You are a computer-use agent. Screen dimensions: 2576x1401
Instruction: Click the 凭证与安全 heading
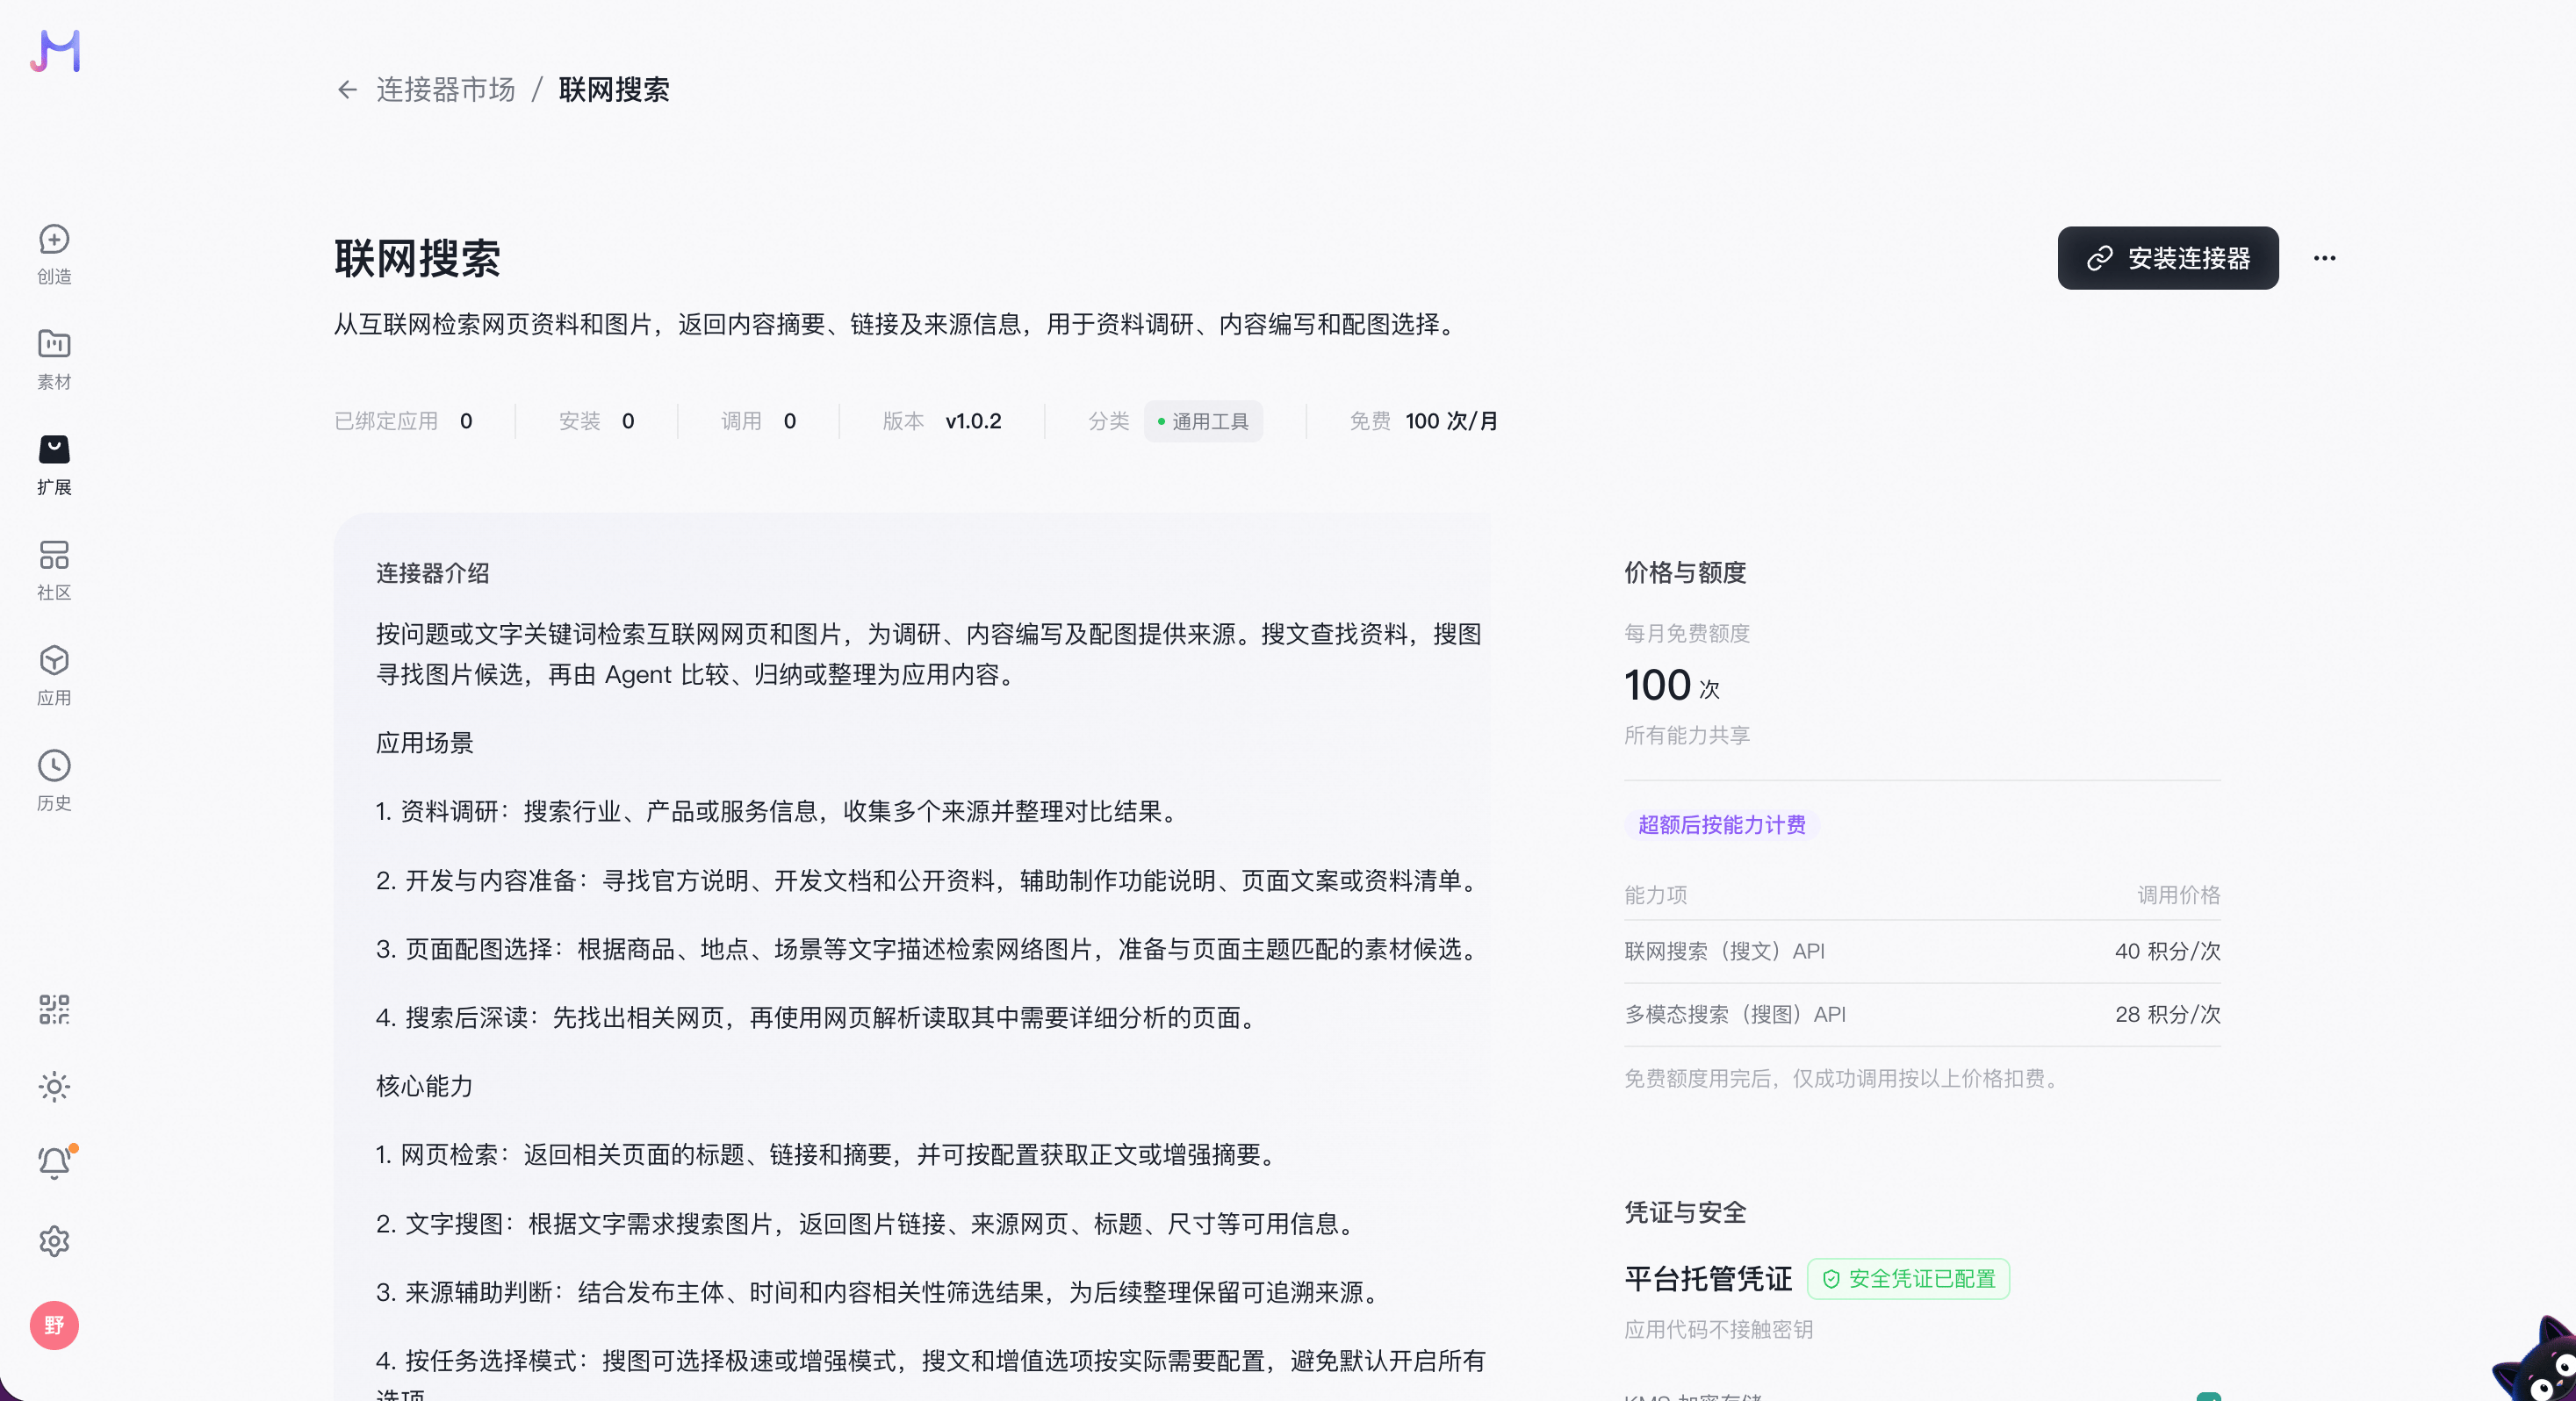(x=1685, y=1213)
